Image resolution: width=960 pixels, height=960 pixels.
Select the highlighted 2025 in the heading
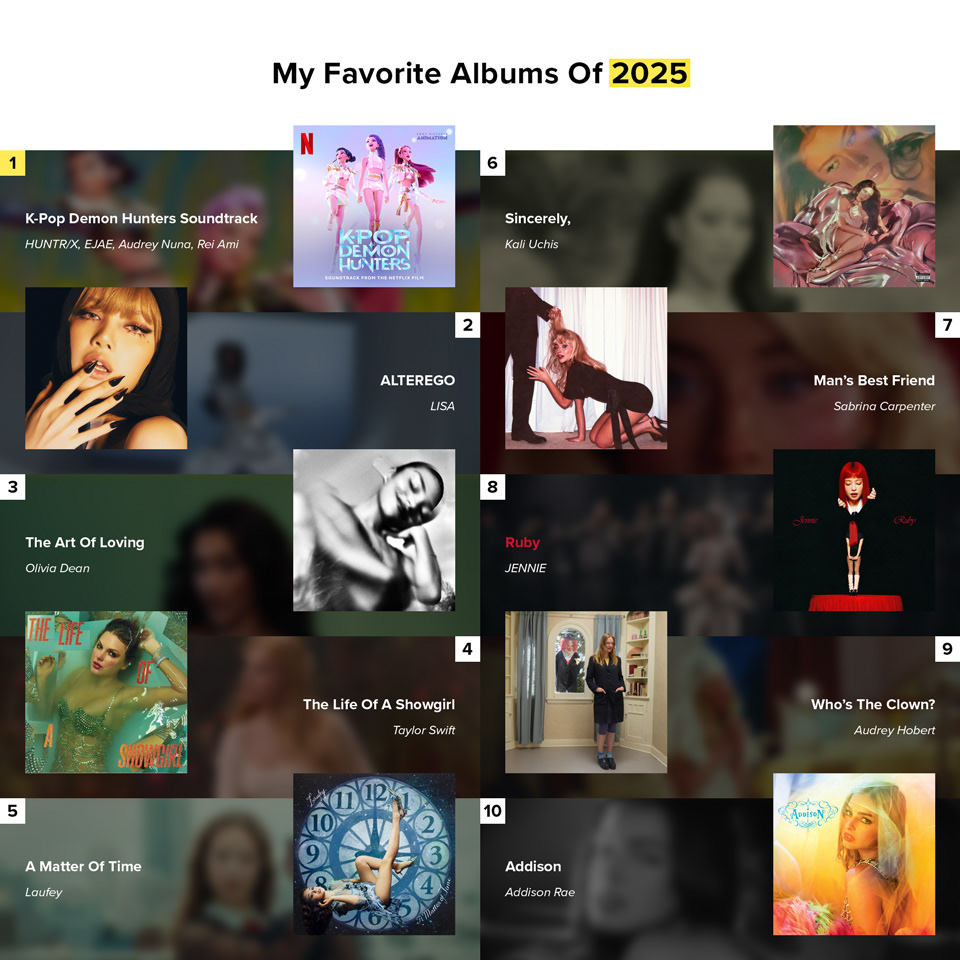click(x=650, y=73)
